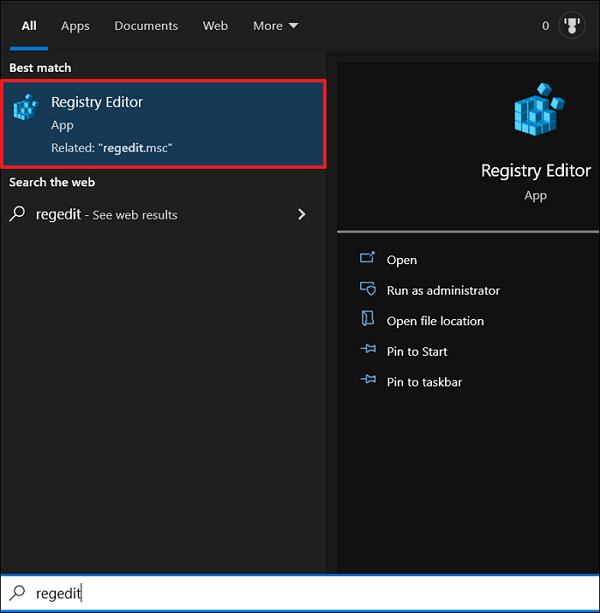Click Open in the action list
600x613 pixels.
(x=401, y=260)
